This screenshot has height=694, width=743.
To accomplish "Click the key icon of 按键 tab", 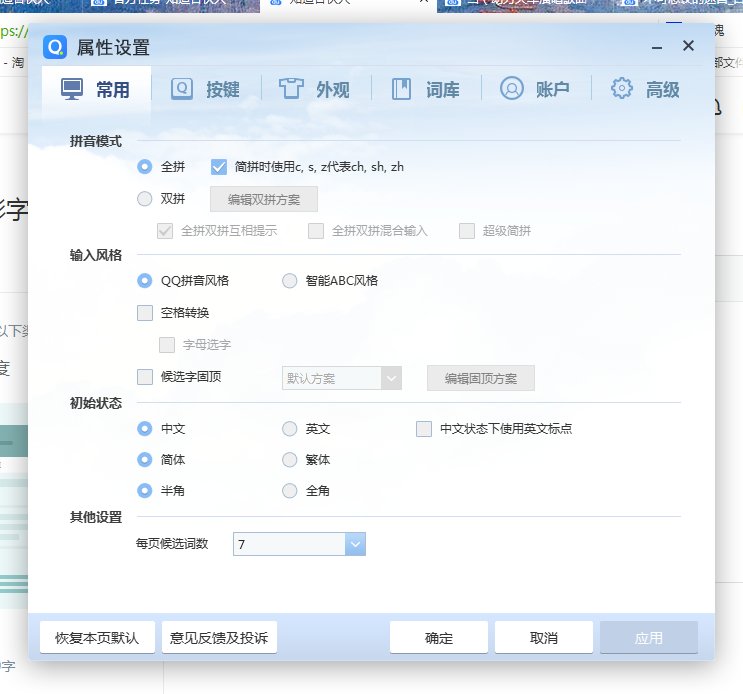I will [x=181, y=89].
